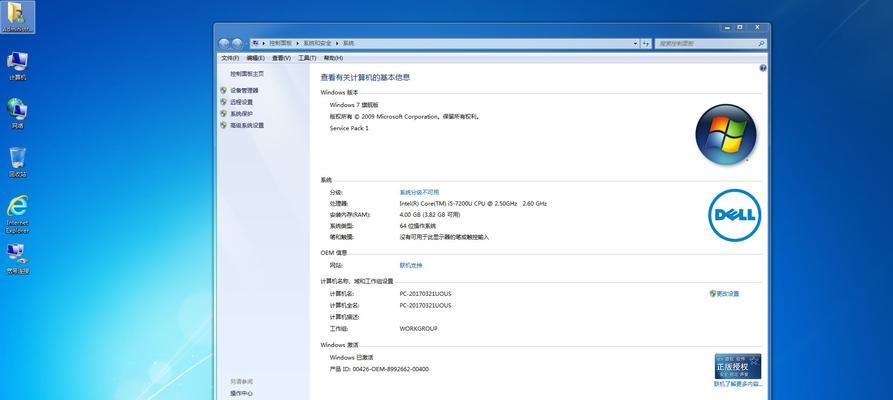Open 设备管理器 (Device Manager) link
Viewport: 893px width, 400px height.
coord(244,91)
